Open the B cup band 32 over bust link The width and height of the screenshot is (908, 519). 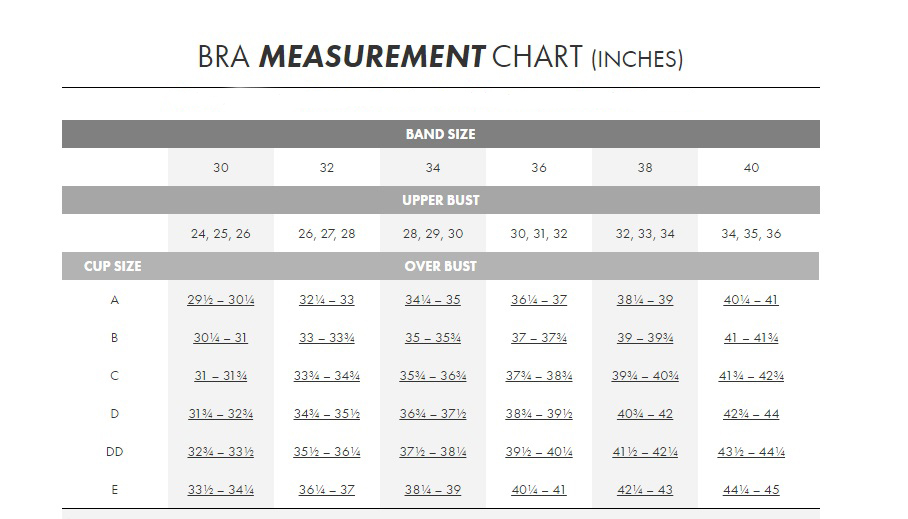[x=326, y=338]
